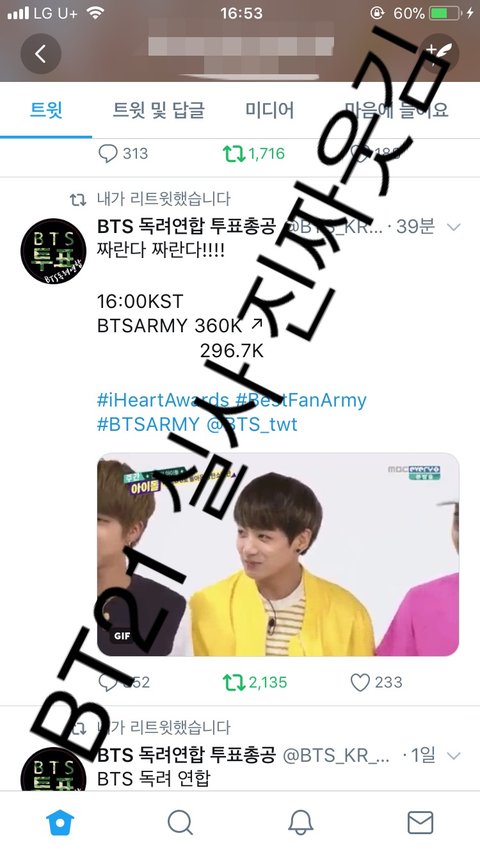Open the search magnifier icon

pos(180,822)
